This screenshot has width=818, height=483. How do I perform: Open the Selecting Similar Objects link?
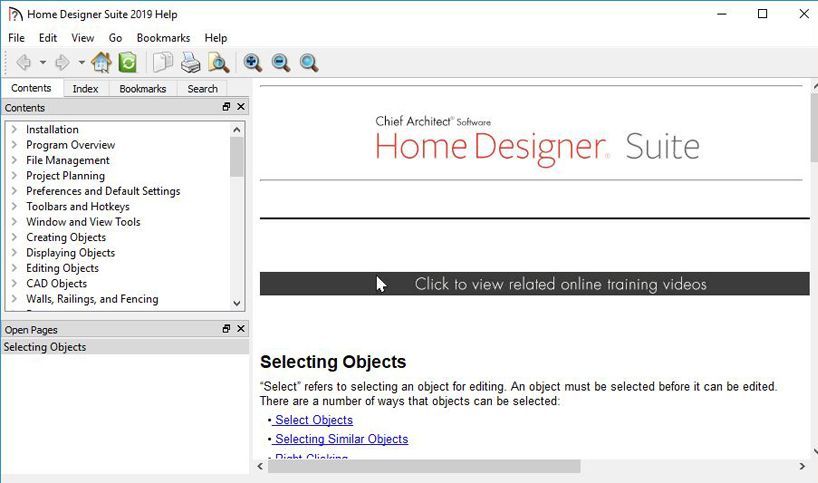click(341, 439)
